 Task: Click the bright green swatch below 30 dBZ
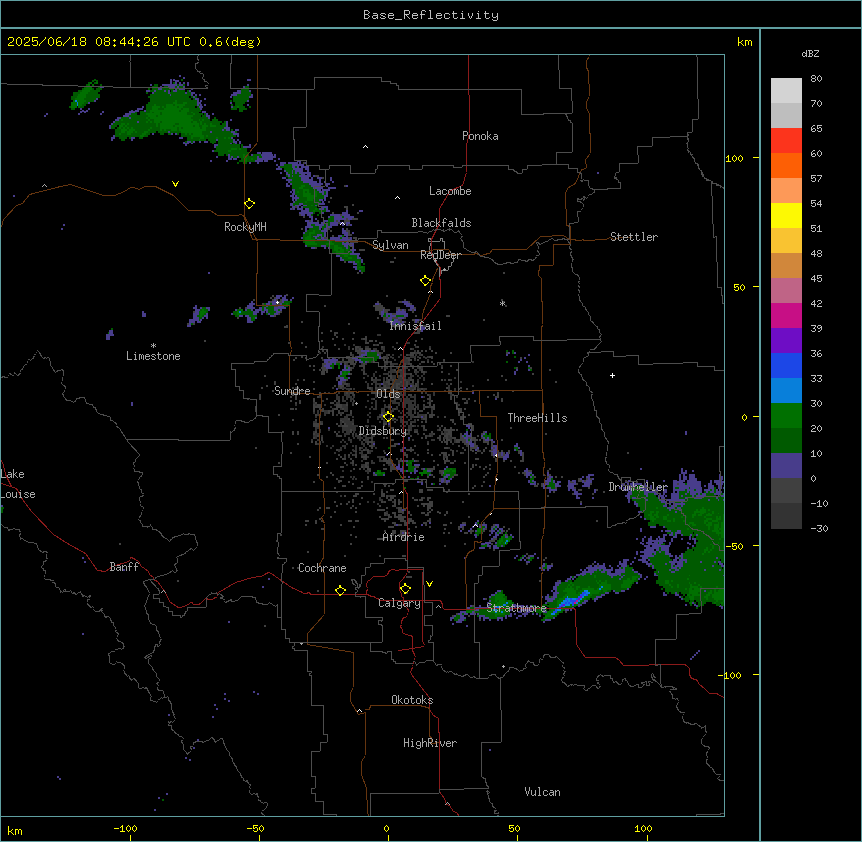click(786, 416)
